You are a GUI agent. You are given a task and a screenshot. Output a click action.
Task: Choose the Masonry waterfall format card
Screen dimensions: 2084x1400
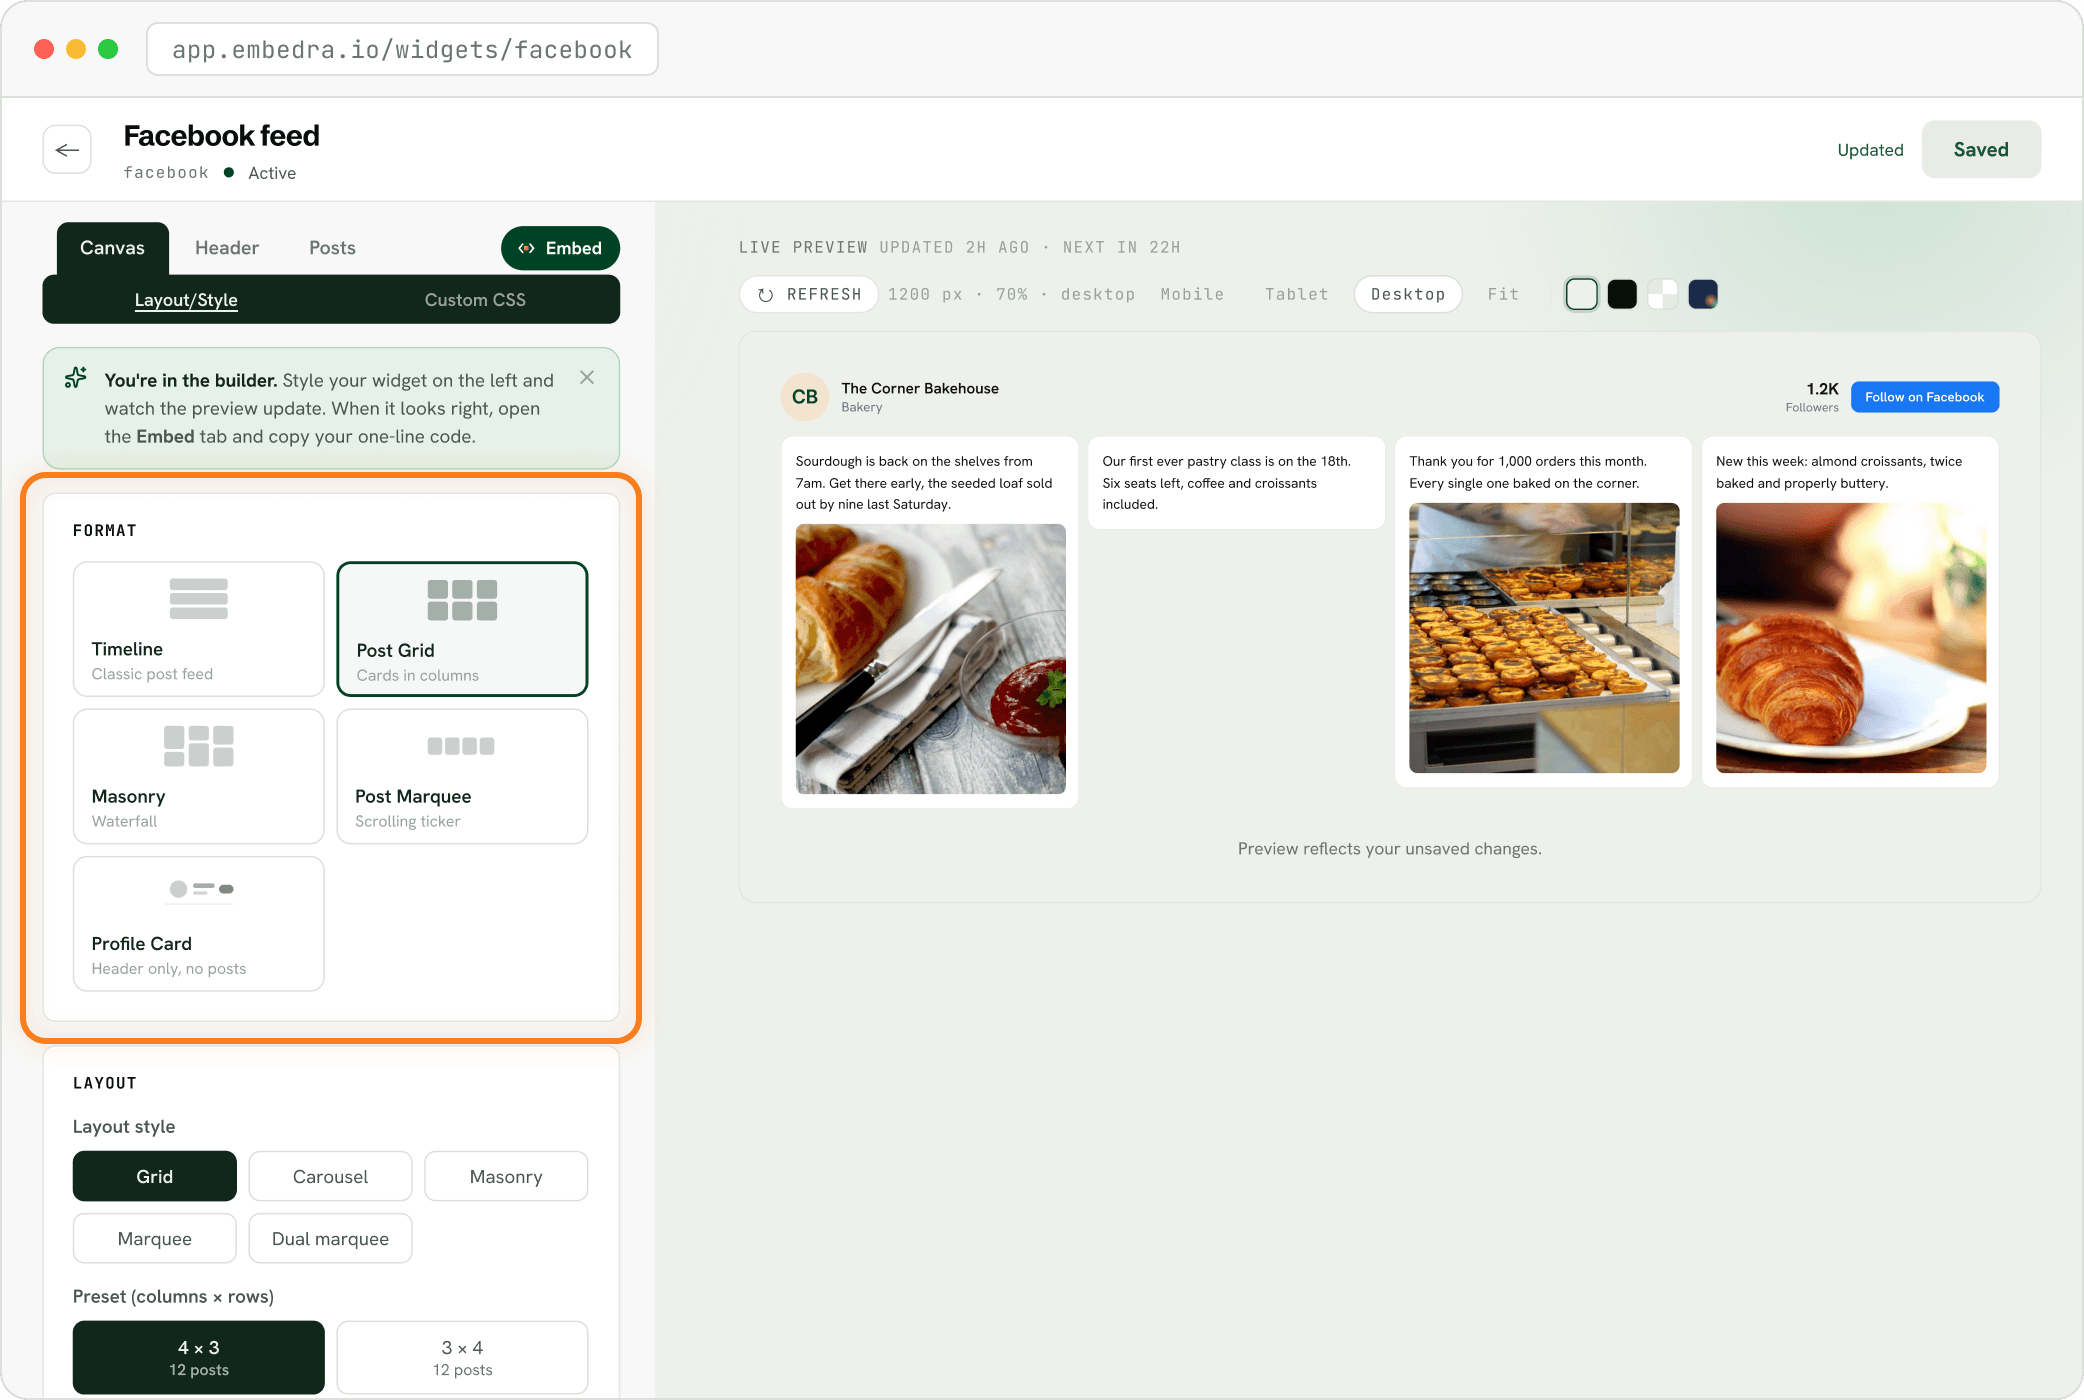point(199,776)
